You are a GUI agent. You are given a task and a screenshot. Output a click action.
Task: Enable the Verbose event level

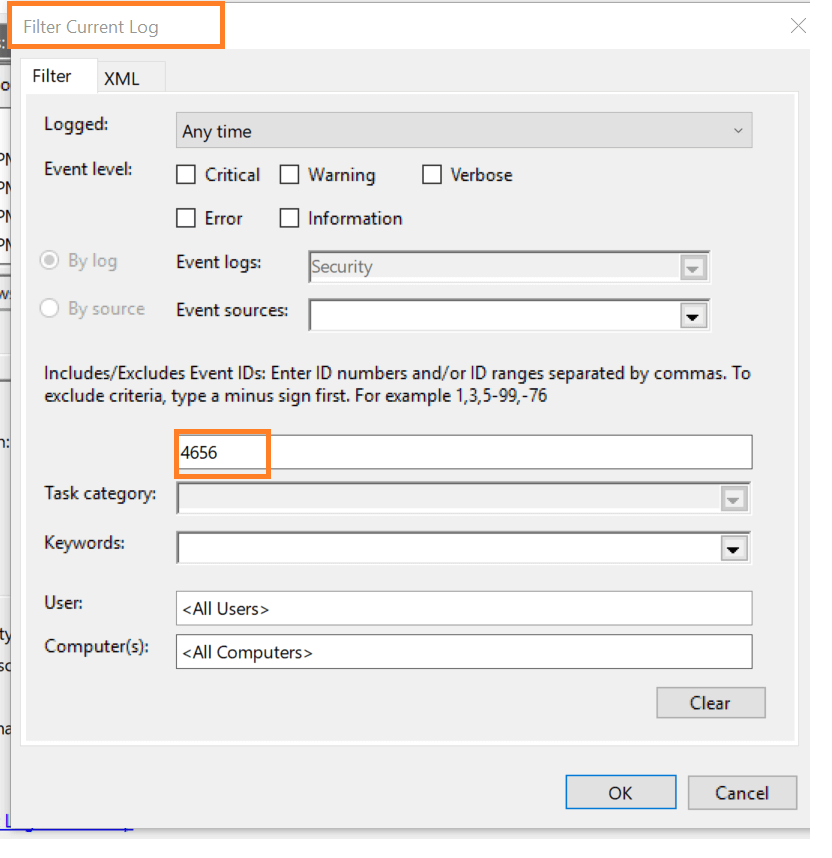coord(431,174)
